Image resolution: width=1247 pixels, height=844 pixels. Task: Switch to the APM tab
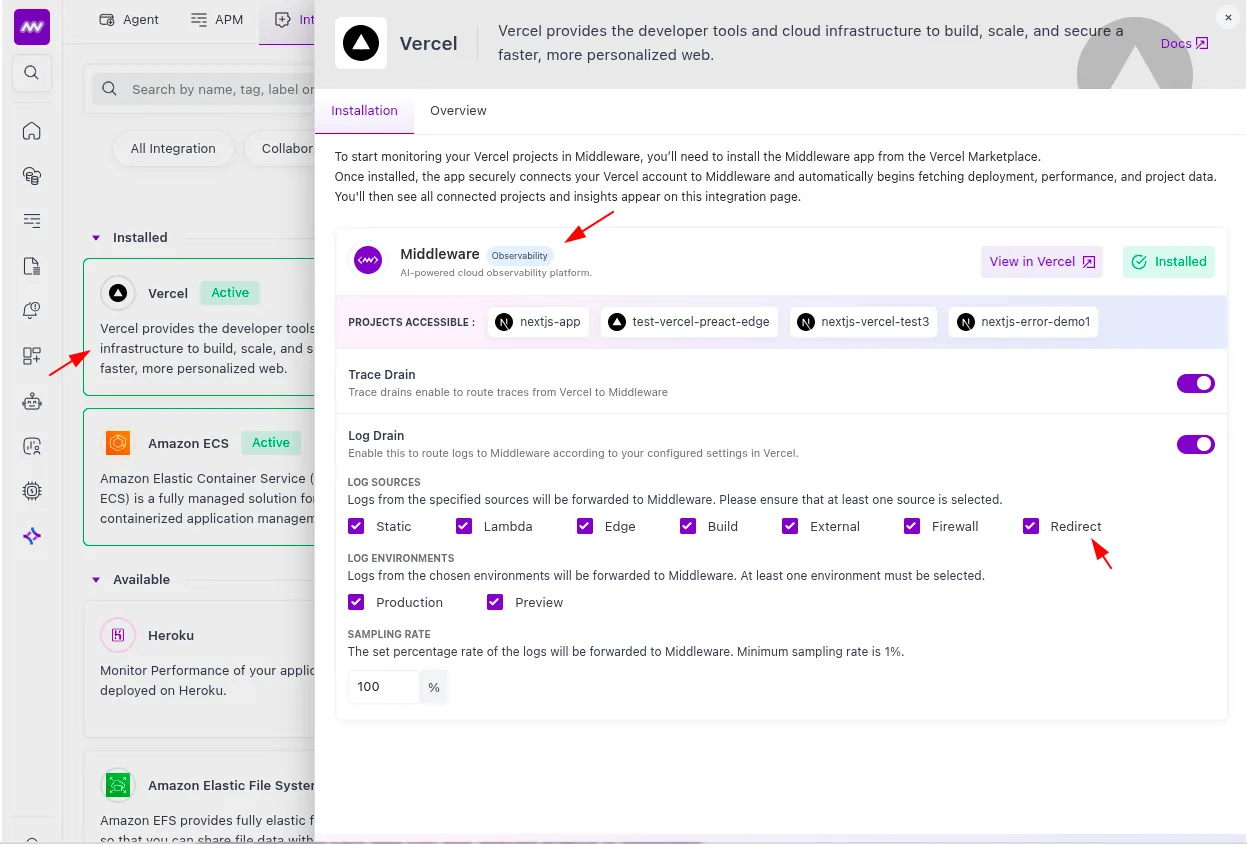click(x=217, y=20)
